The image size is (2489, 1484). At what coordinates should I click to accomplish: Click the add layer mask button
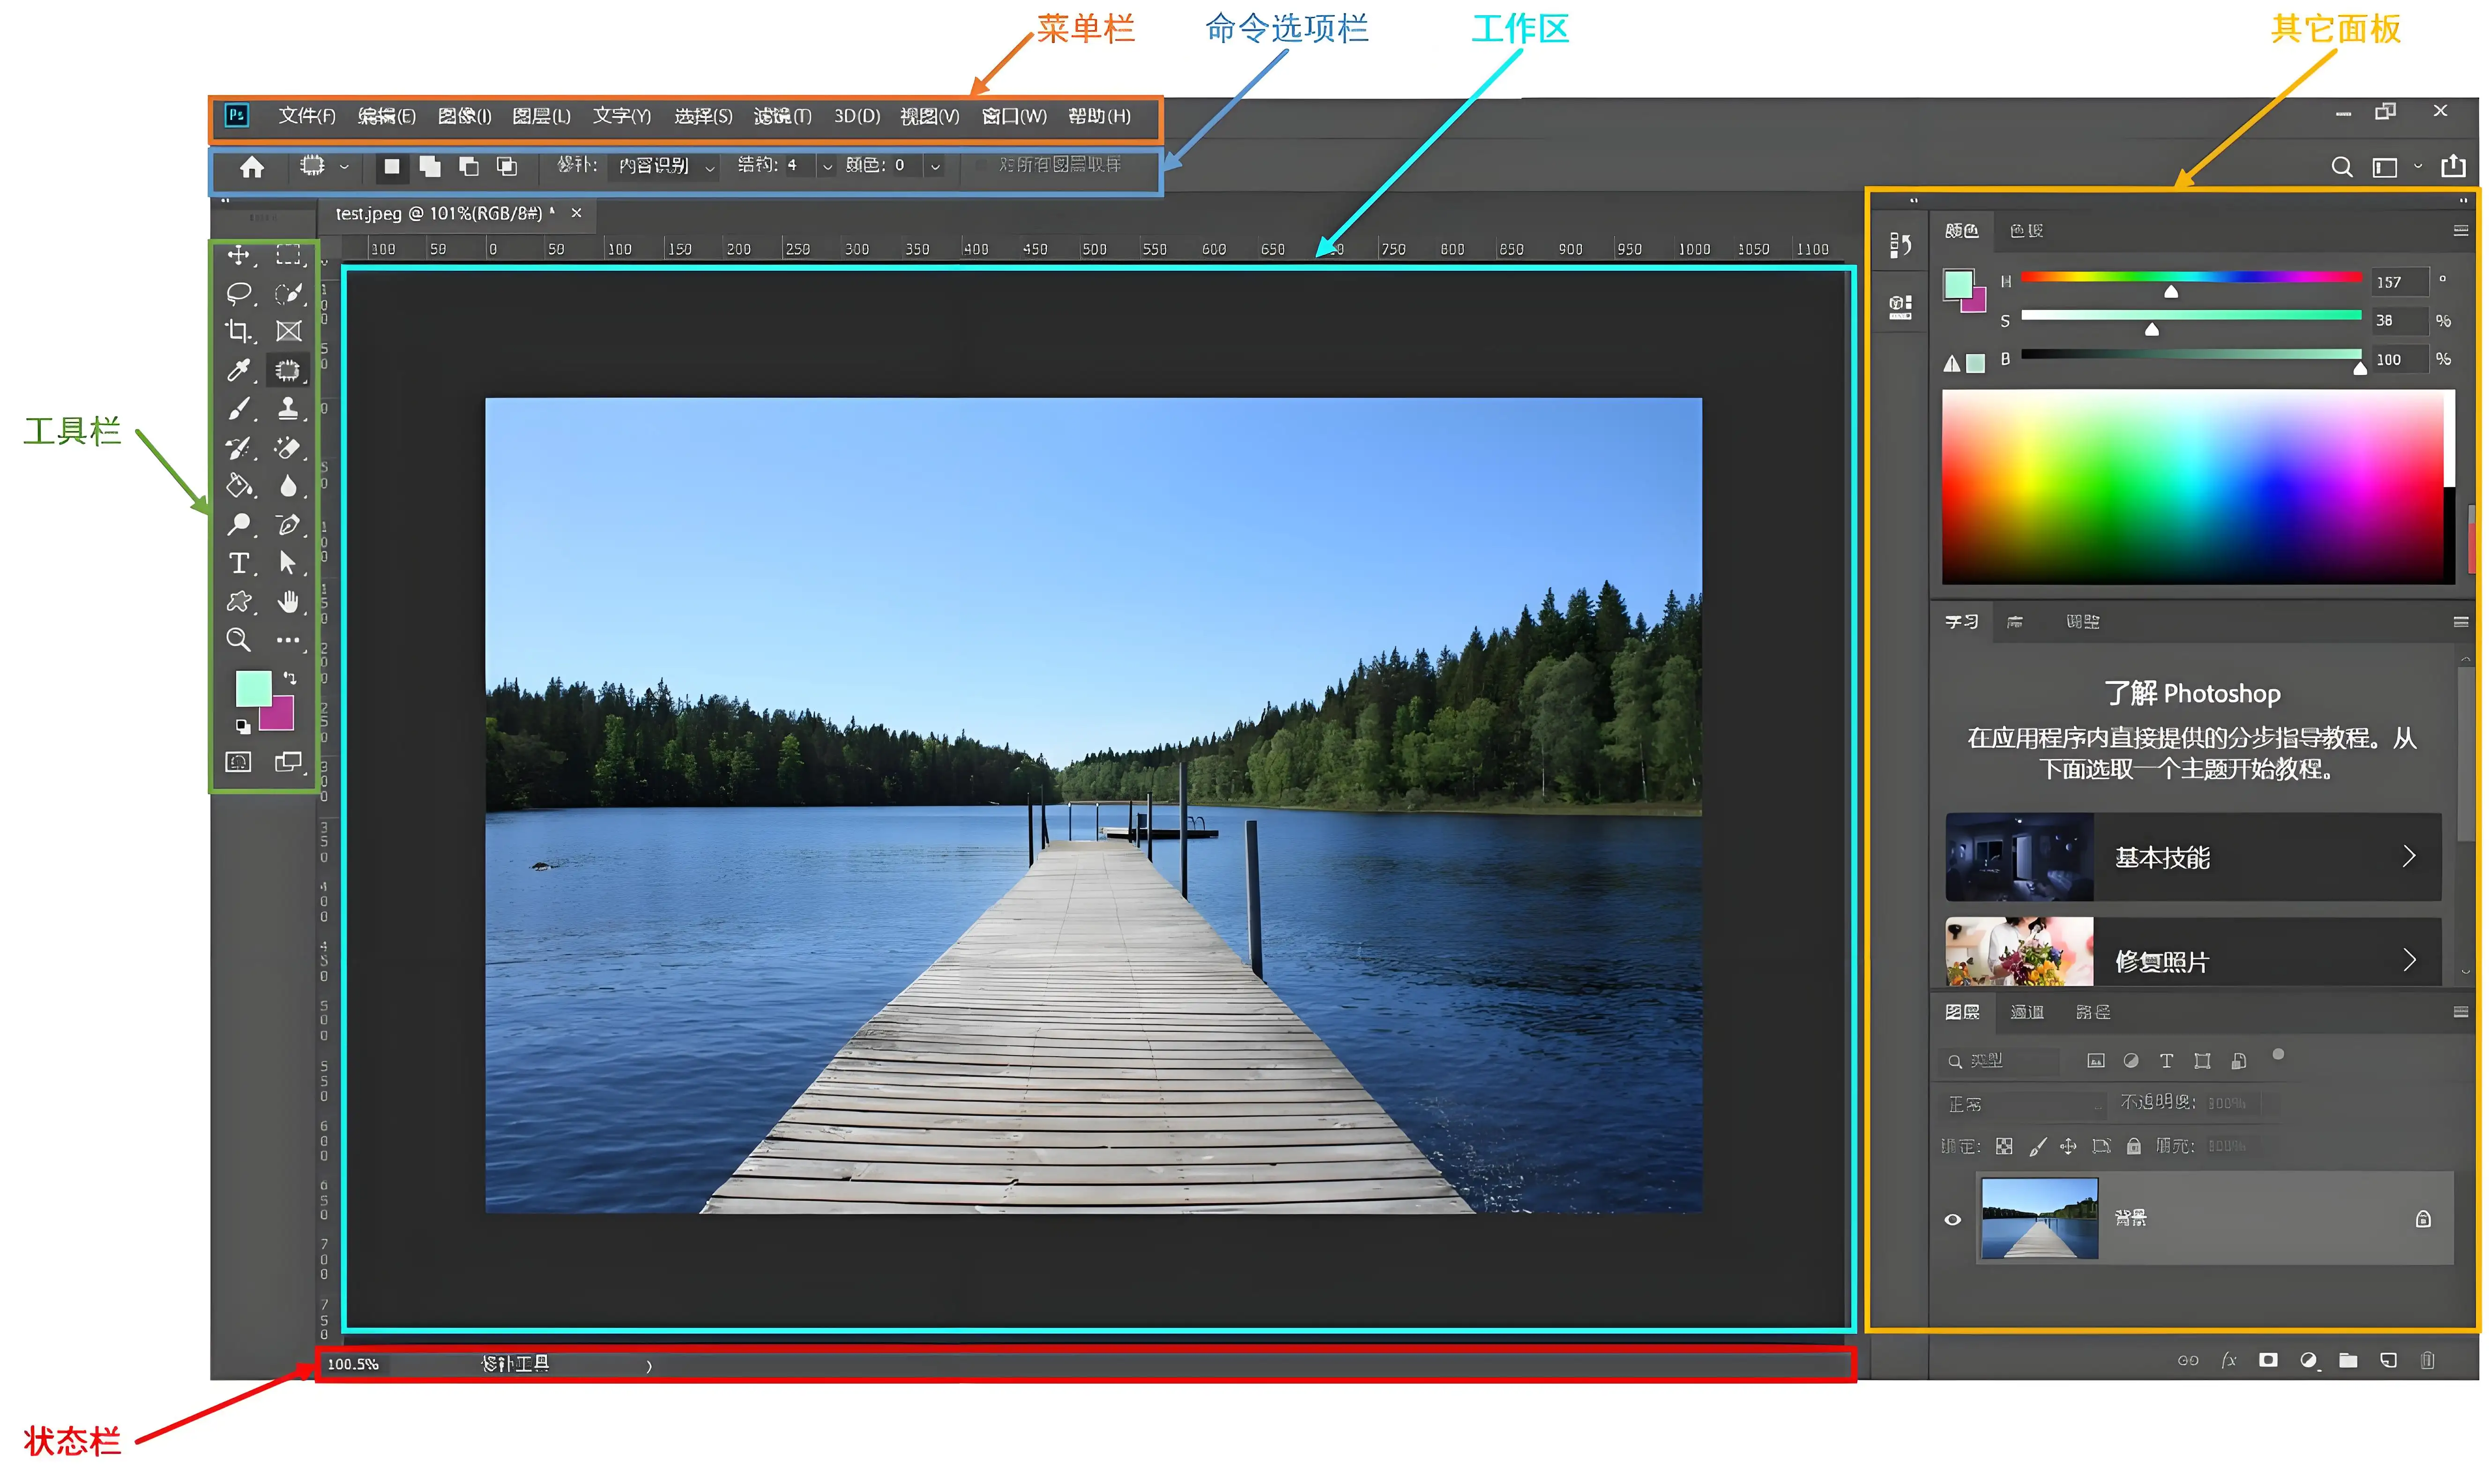point(2268,1360)
